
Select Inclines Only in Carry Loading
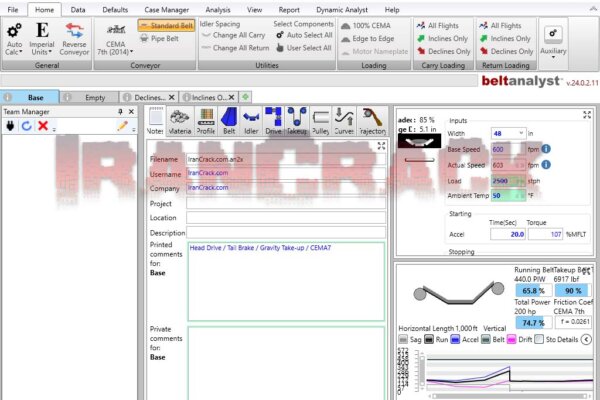pos(442,39)
